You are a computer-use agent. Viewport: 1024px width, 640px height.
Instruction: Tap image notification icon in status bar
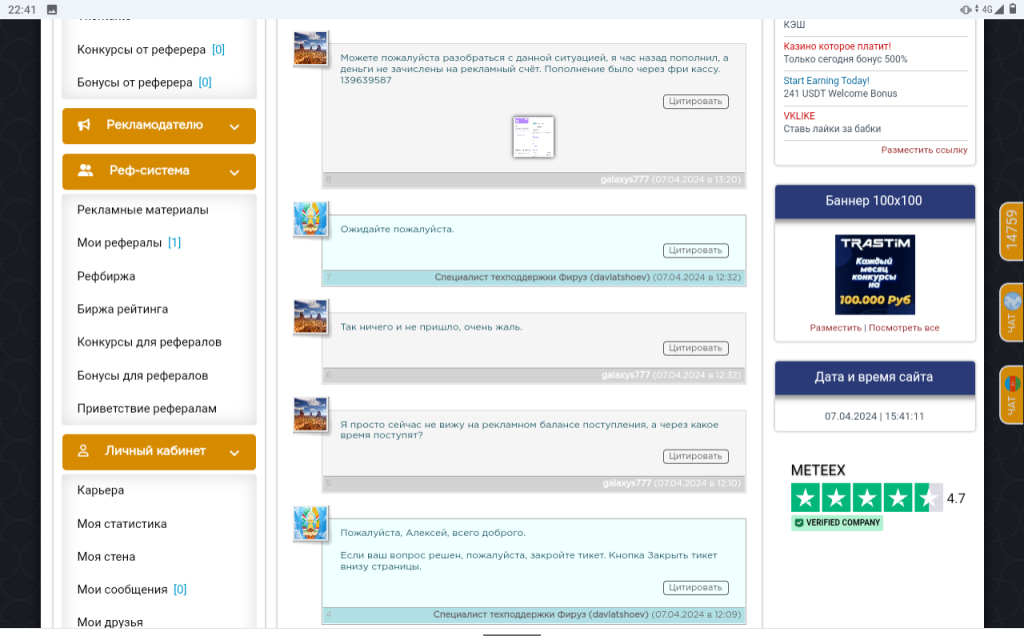coord(52,9)
